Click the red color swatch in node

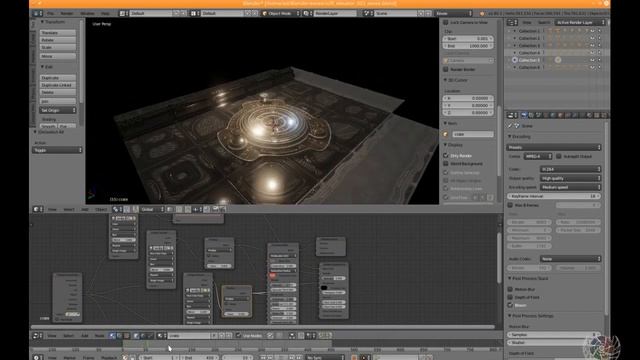pos(273,276)
